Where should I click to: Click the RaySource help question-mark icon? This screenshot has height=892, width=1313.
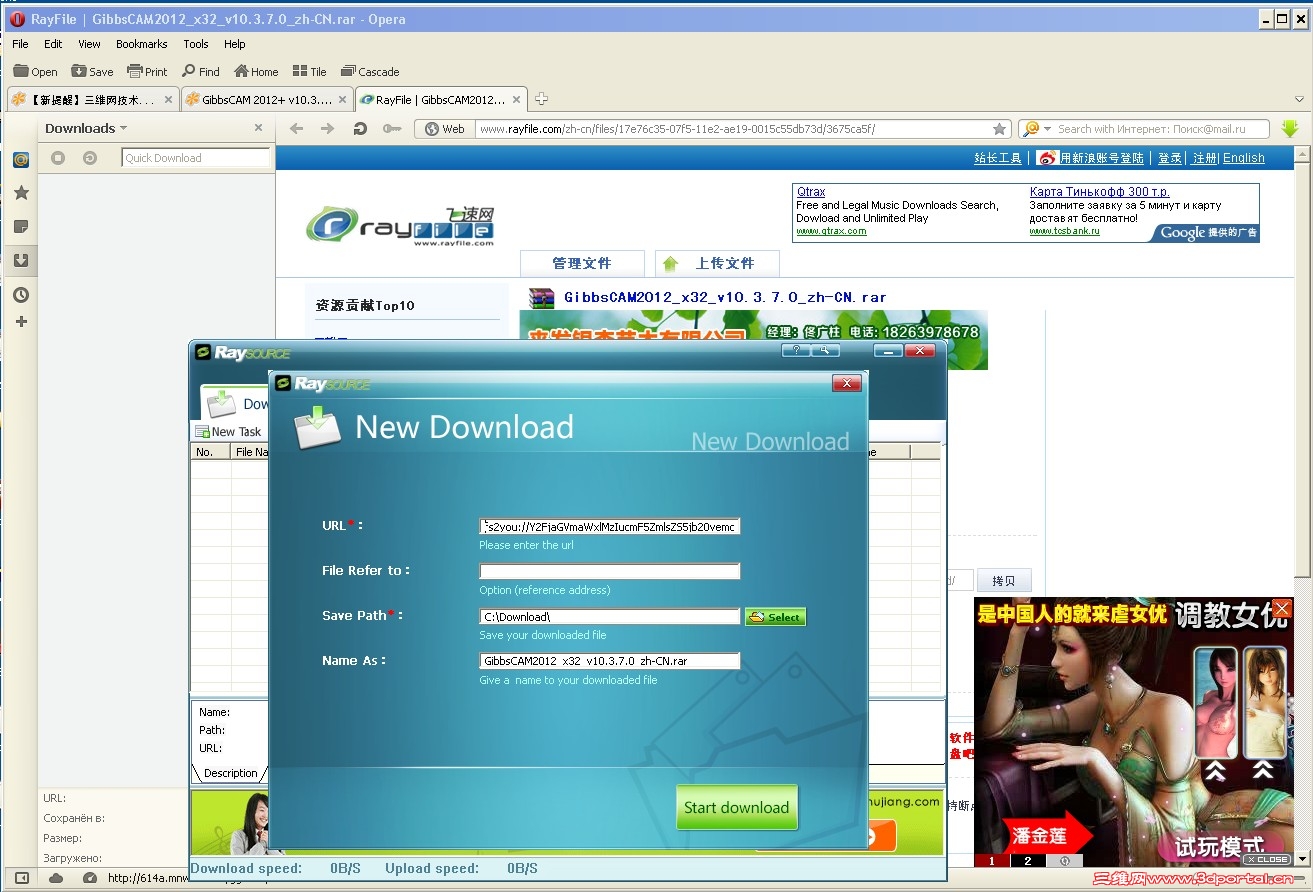(795, 350)
